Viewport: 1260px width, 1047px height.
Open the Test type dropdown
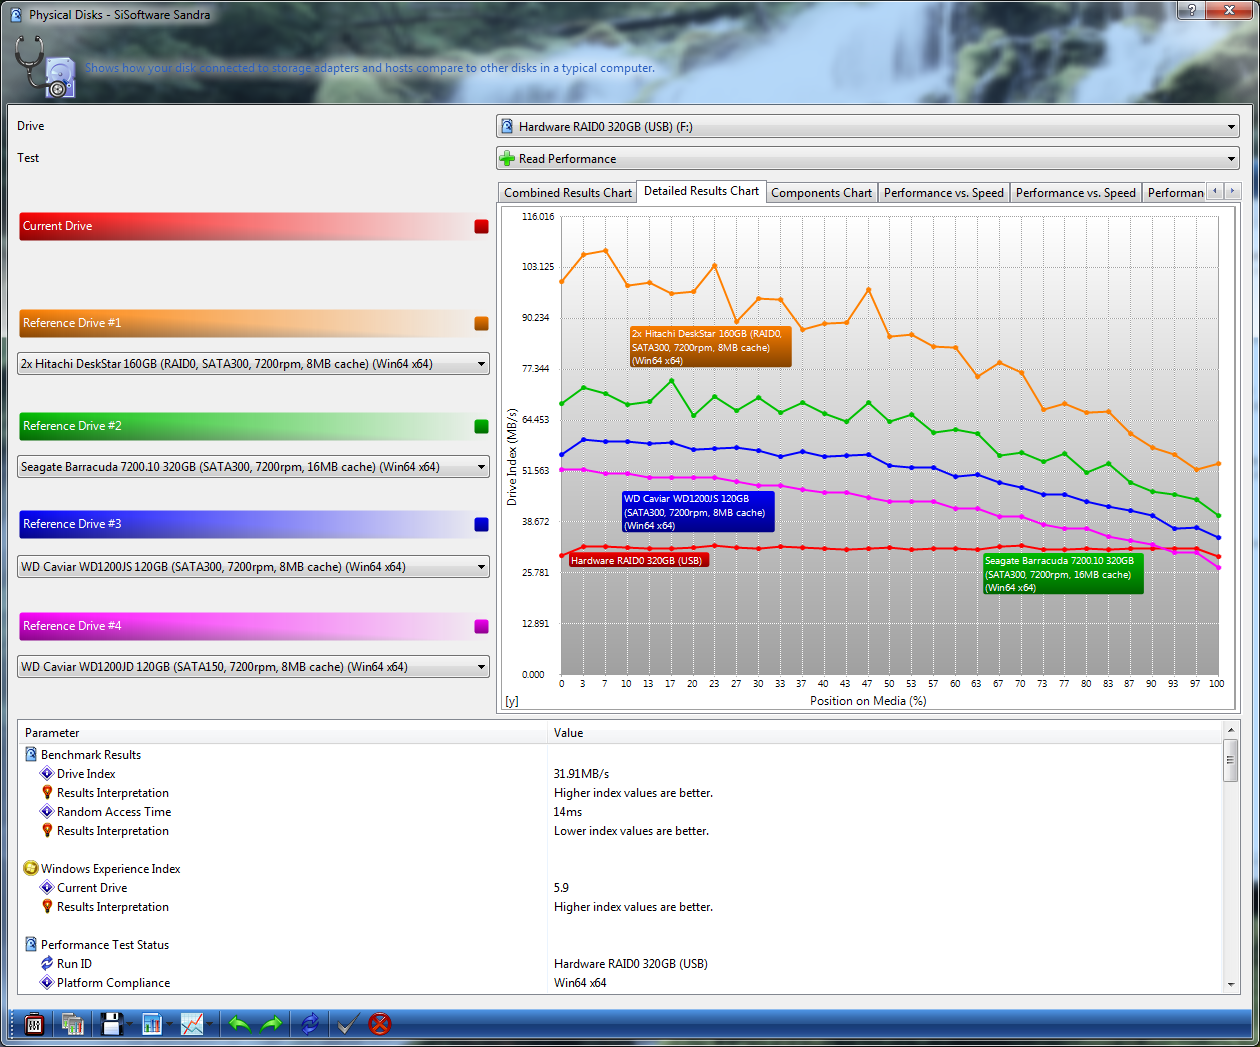[868, 159]
